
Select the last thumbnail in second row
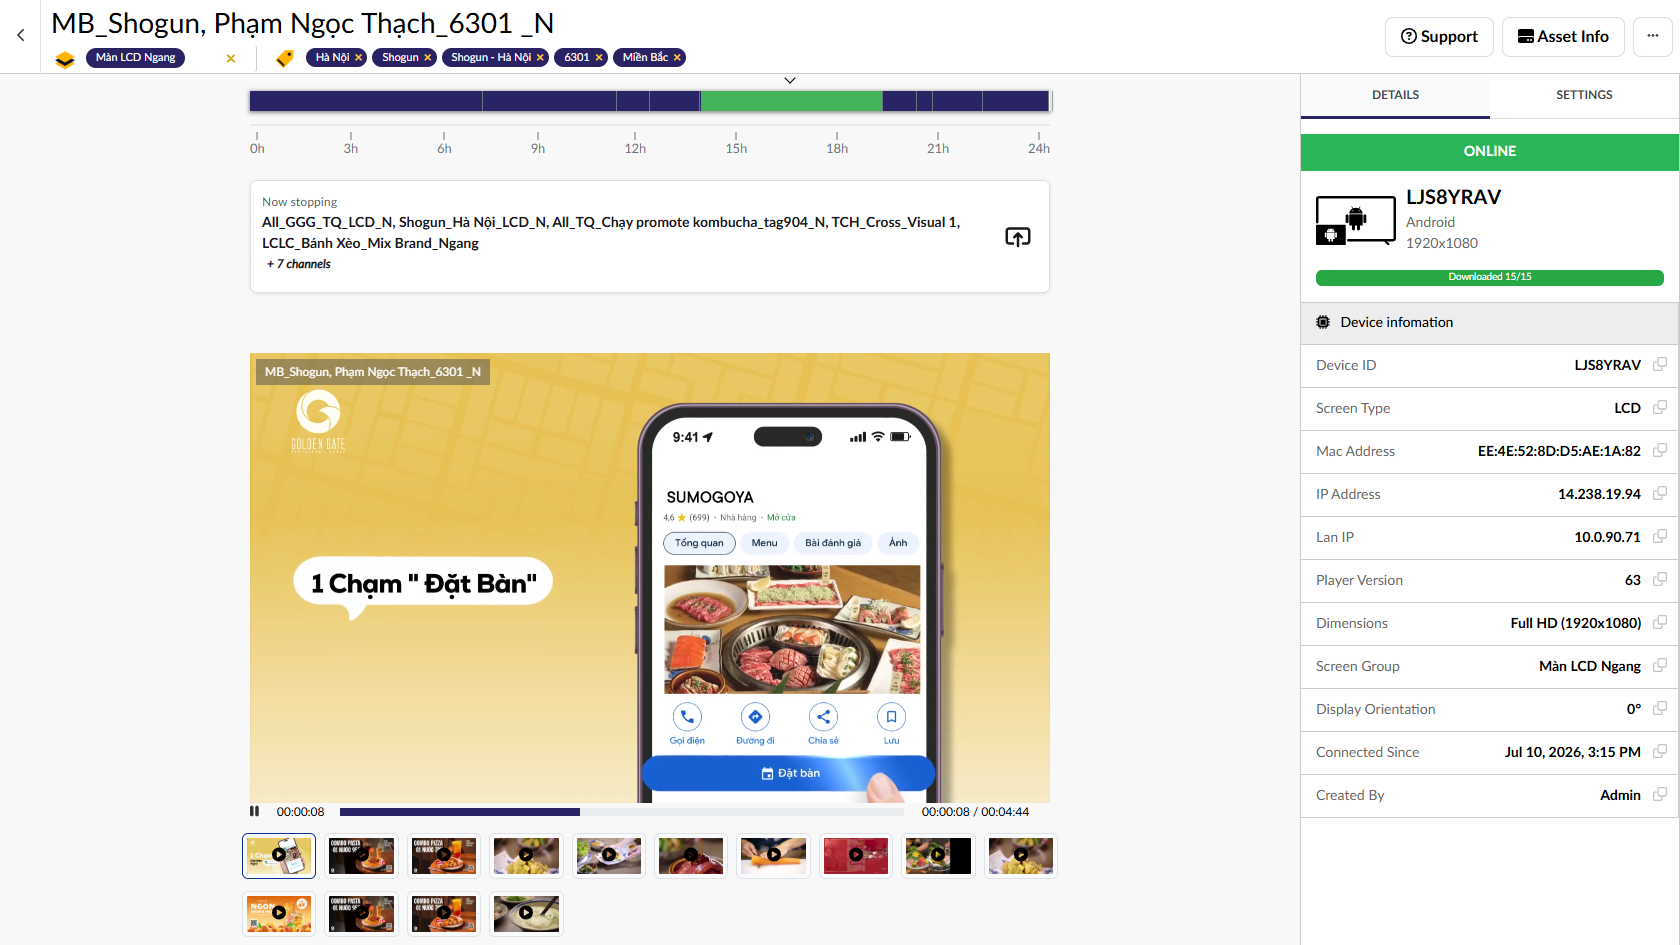(526, 913)
